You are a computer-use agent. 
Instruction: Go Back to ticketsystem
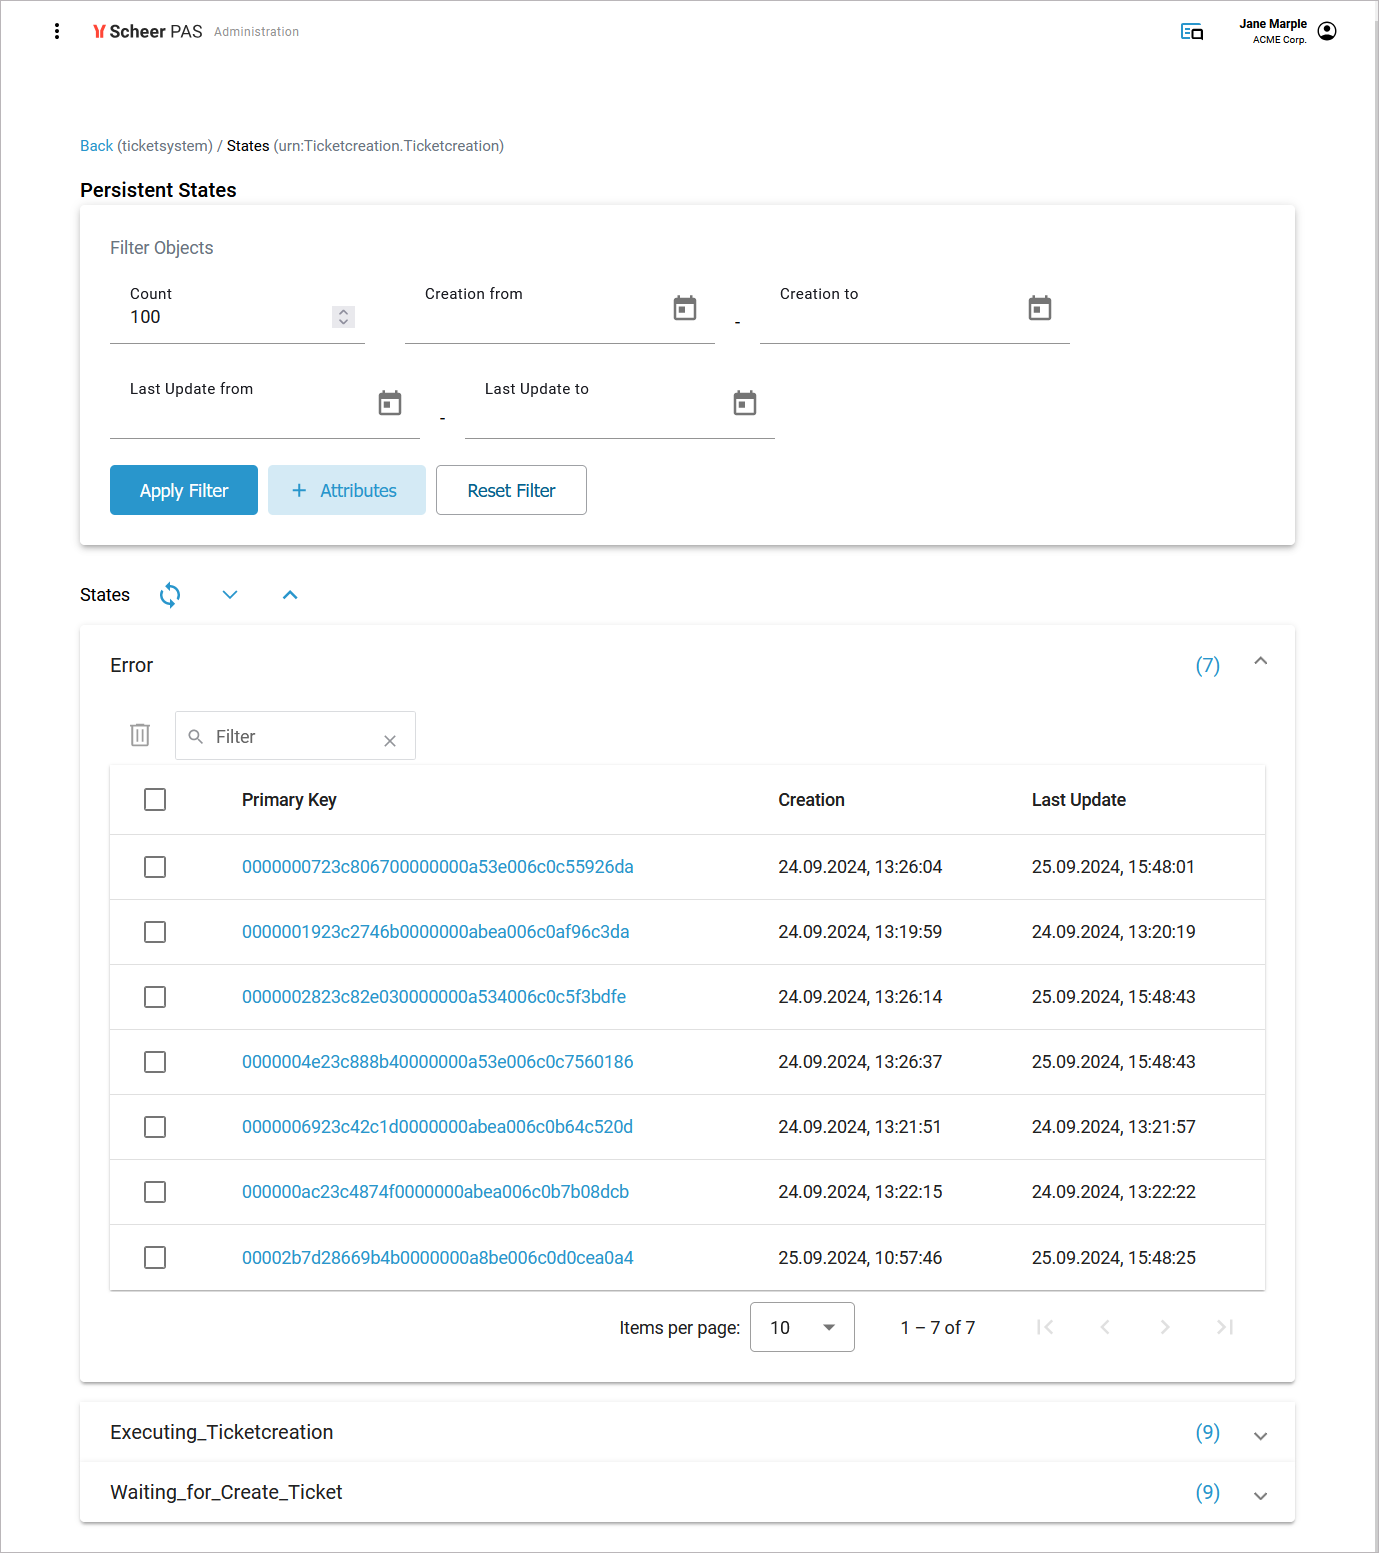[96, 146]
